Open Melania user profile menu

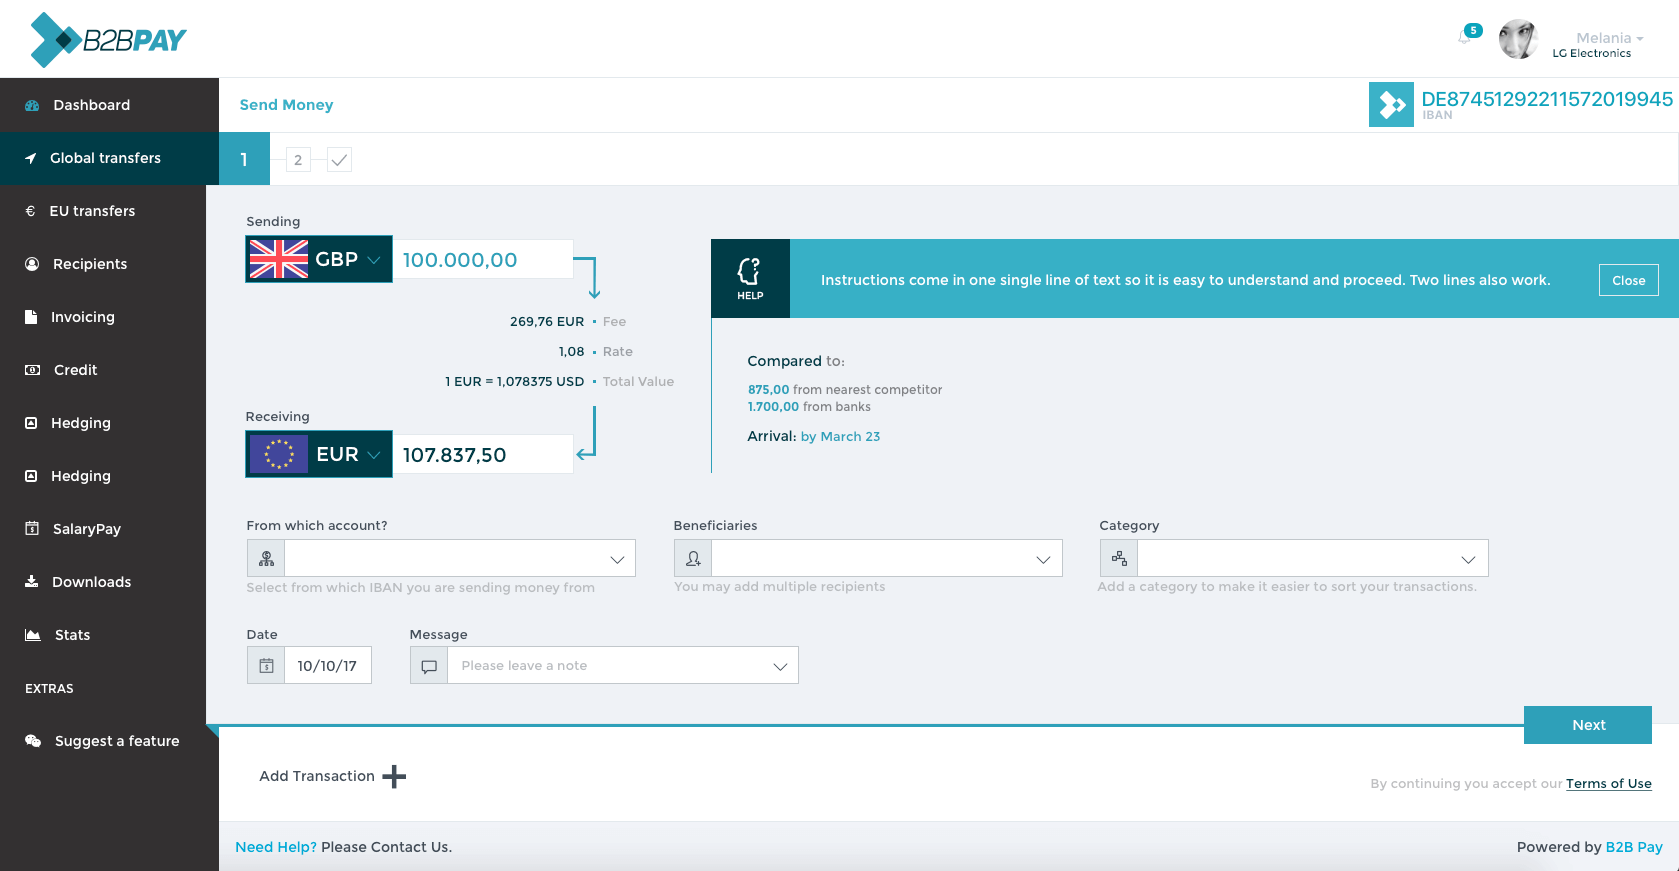[x=1607, y=39]
